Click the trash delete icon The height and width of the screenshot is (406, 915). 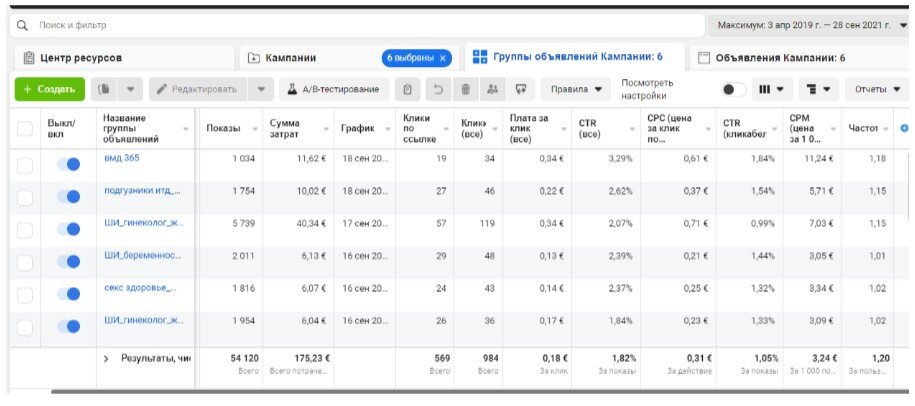coord(466,89)
